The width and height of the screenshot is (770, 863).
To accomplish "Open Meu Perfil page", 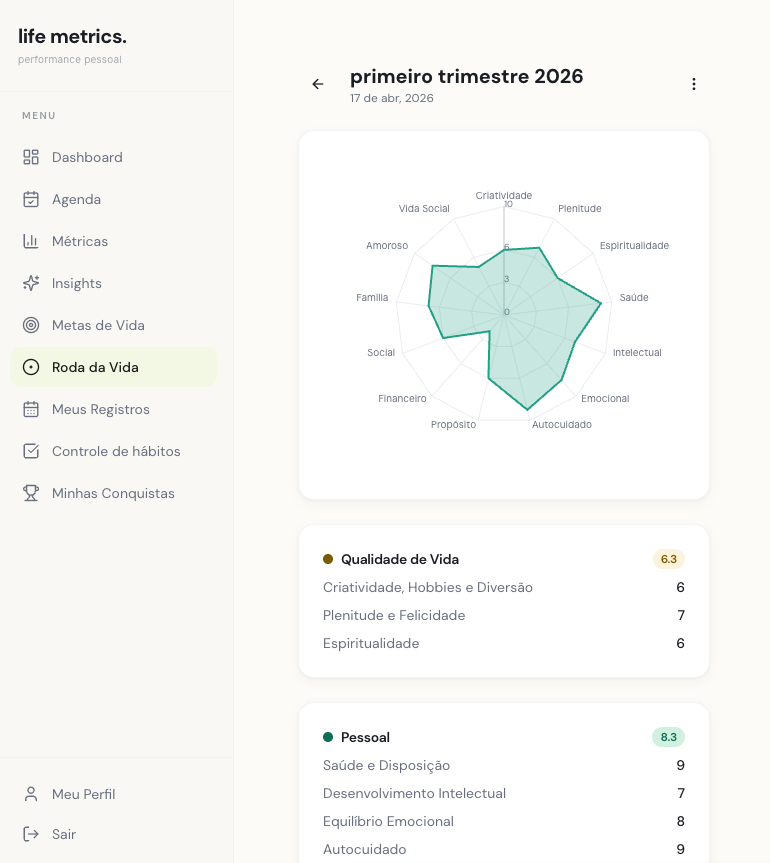I will (83, 794).
